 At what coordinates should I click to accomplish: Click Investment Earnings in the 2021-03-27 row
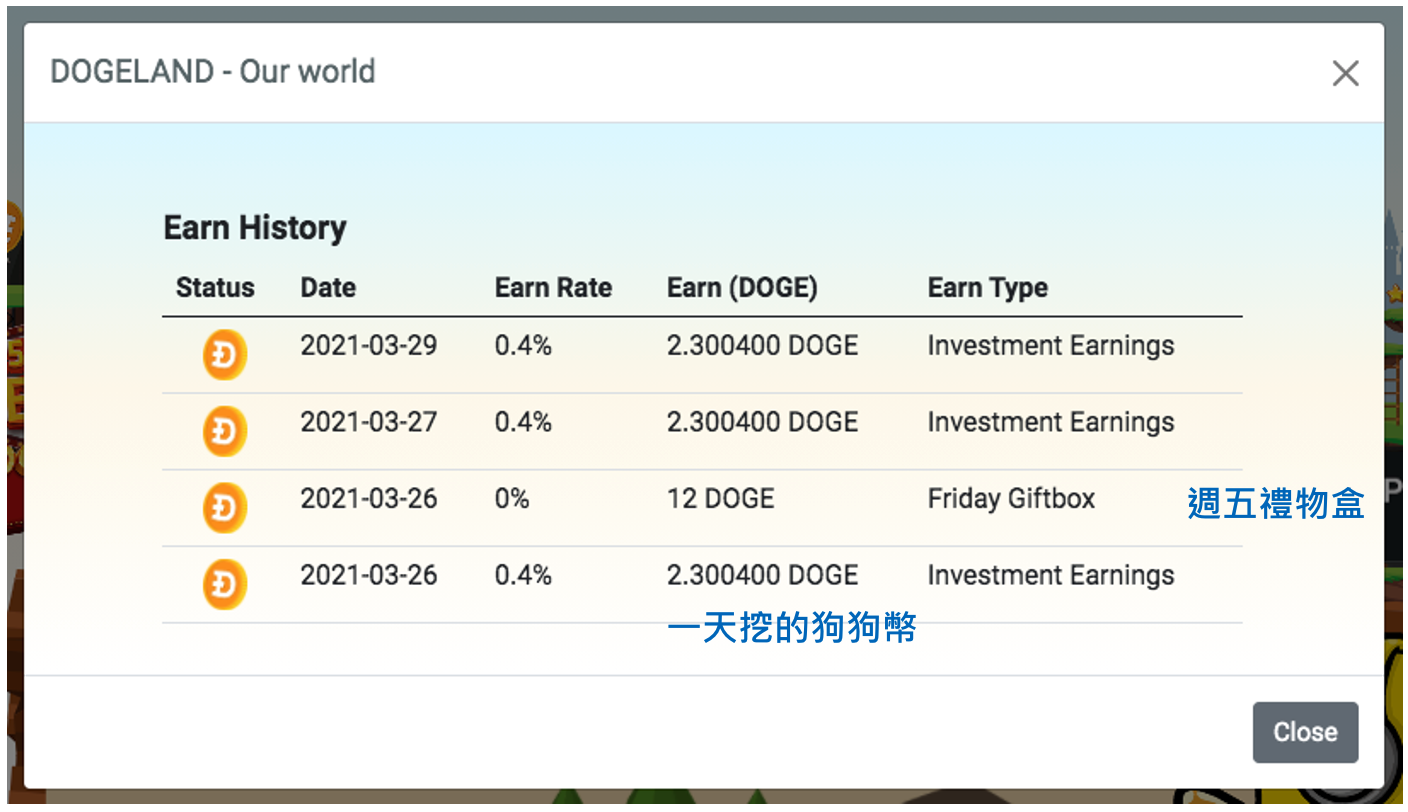(x=1051, y=422)
